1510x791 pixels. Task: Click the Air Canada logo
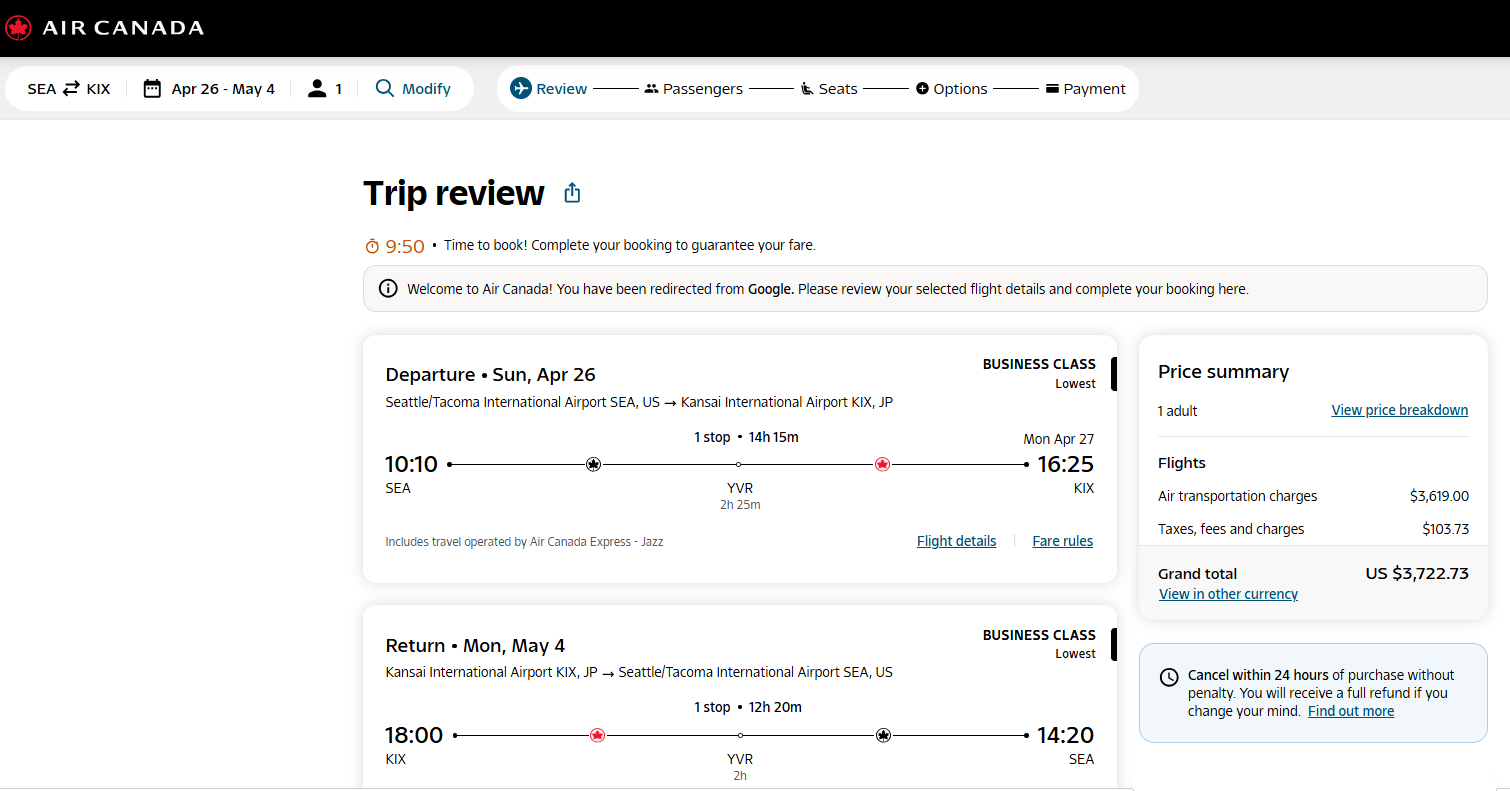[x=18, y=27]
